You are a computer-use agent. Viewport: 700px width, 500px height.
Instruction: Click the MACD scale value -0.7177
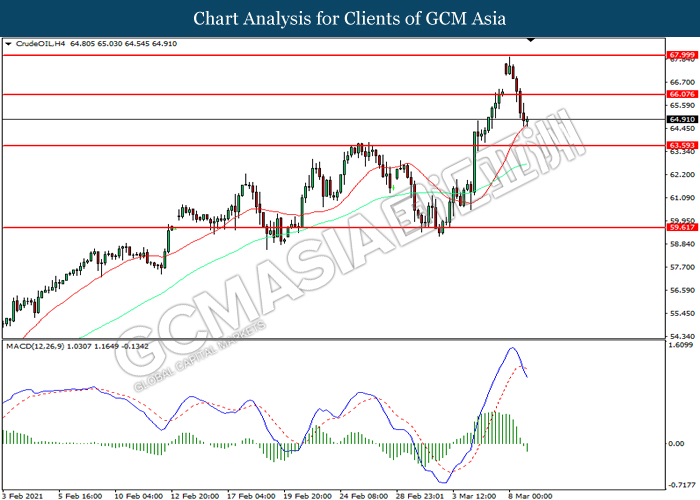(x=683, y=485)
